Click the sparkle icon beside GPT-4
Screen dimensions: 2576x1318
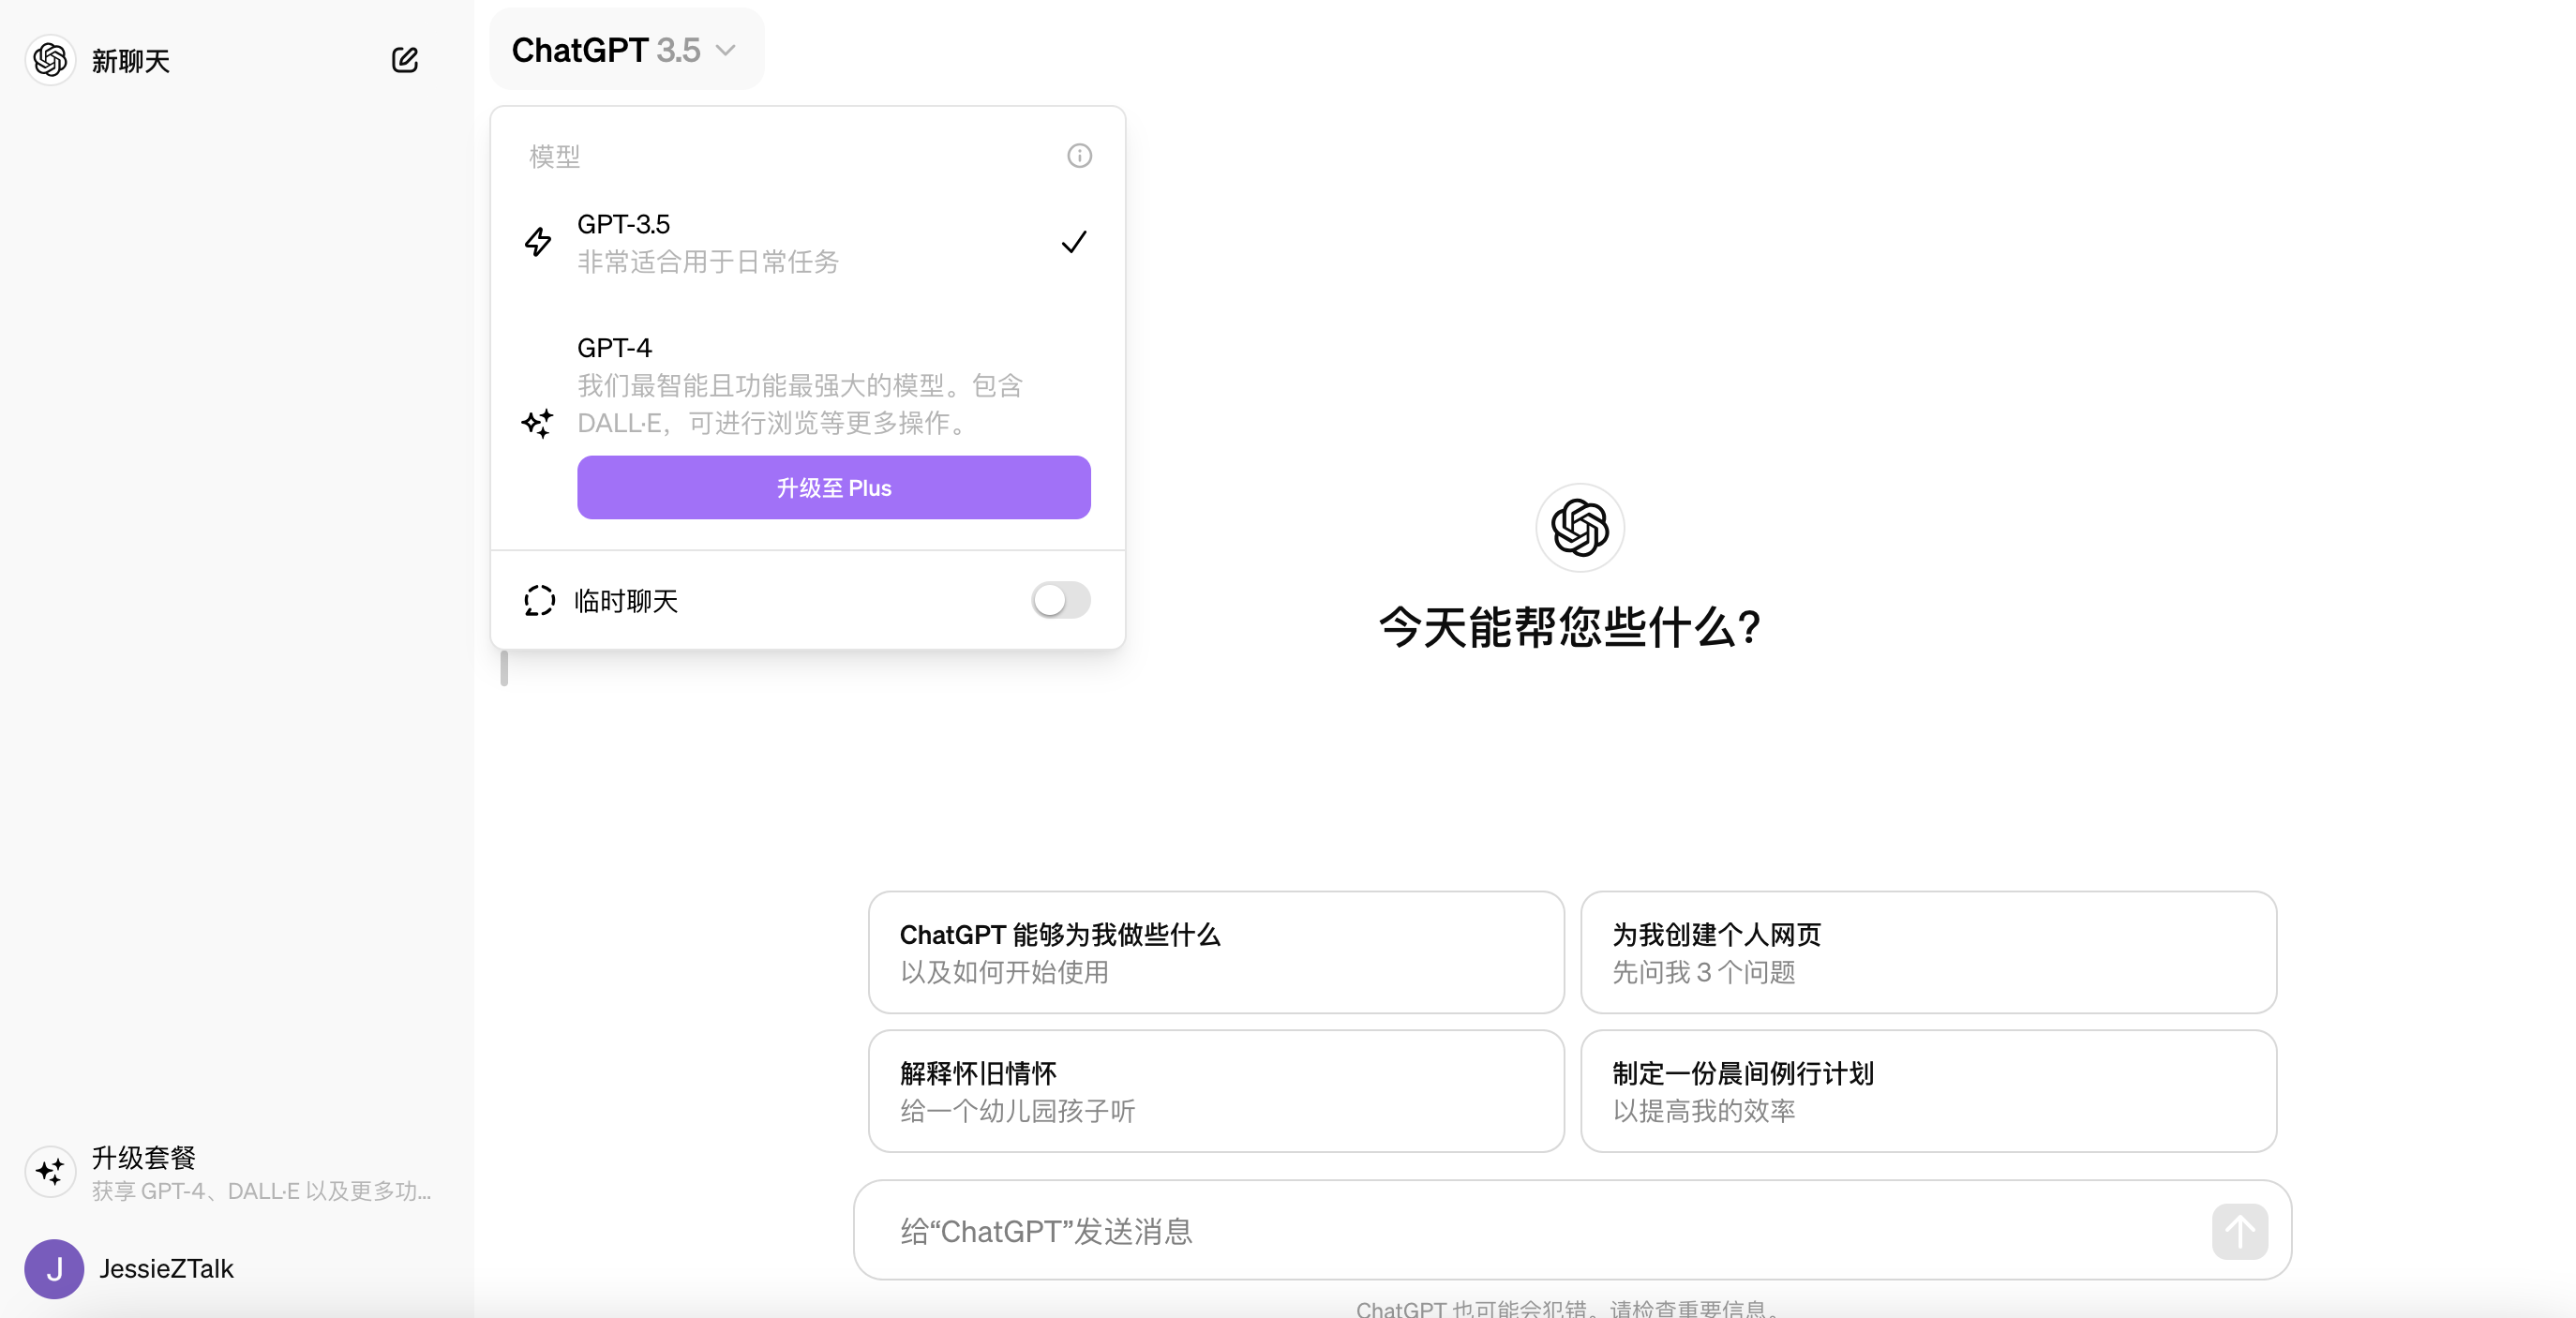tap(537, 423)
